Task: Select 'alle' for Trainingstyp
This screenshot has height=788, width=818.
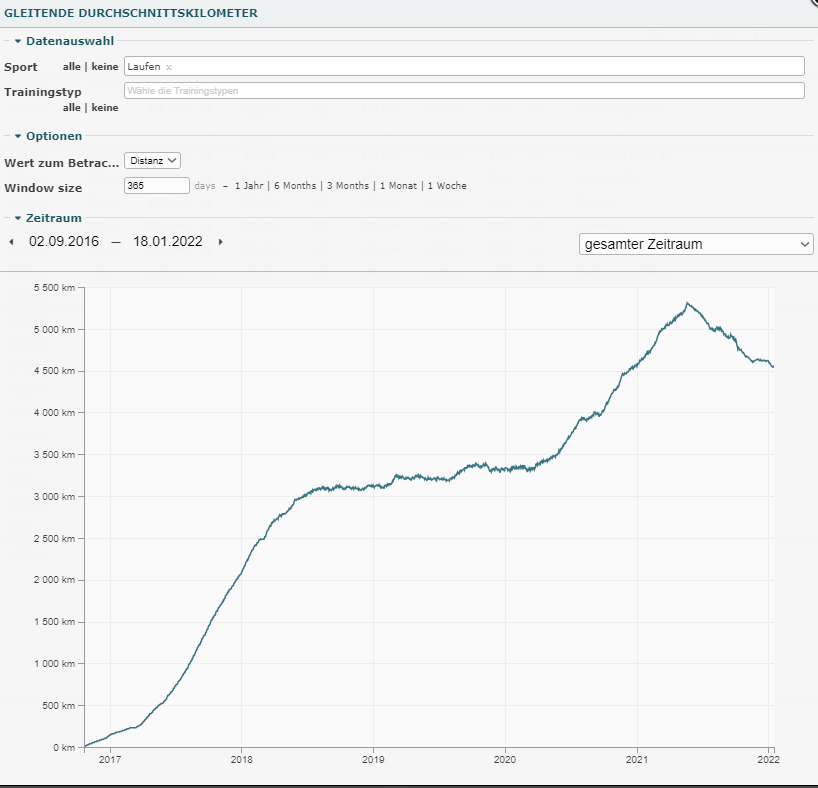Action: click(71, 107)
